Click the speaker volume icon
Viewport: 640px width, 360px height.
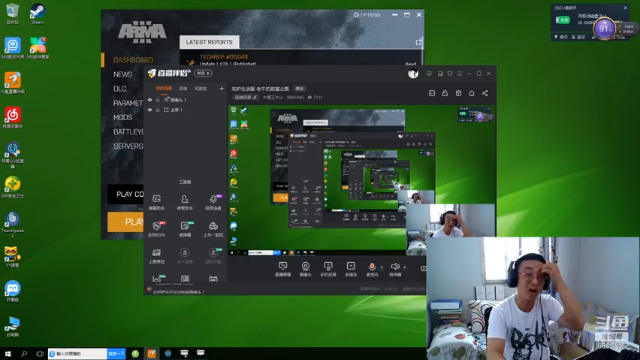pyautogui.click(x=395, y=267)
